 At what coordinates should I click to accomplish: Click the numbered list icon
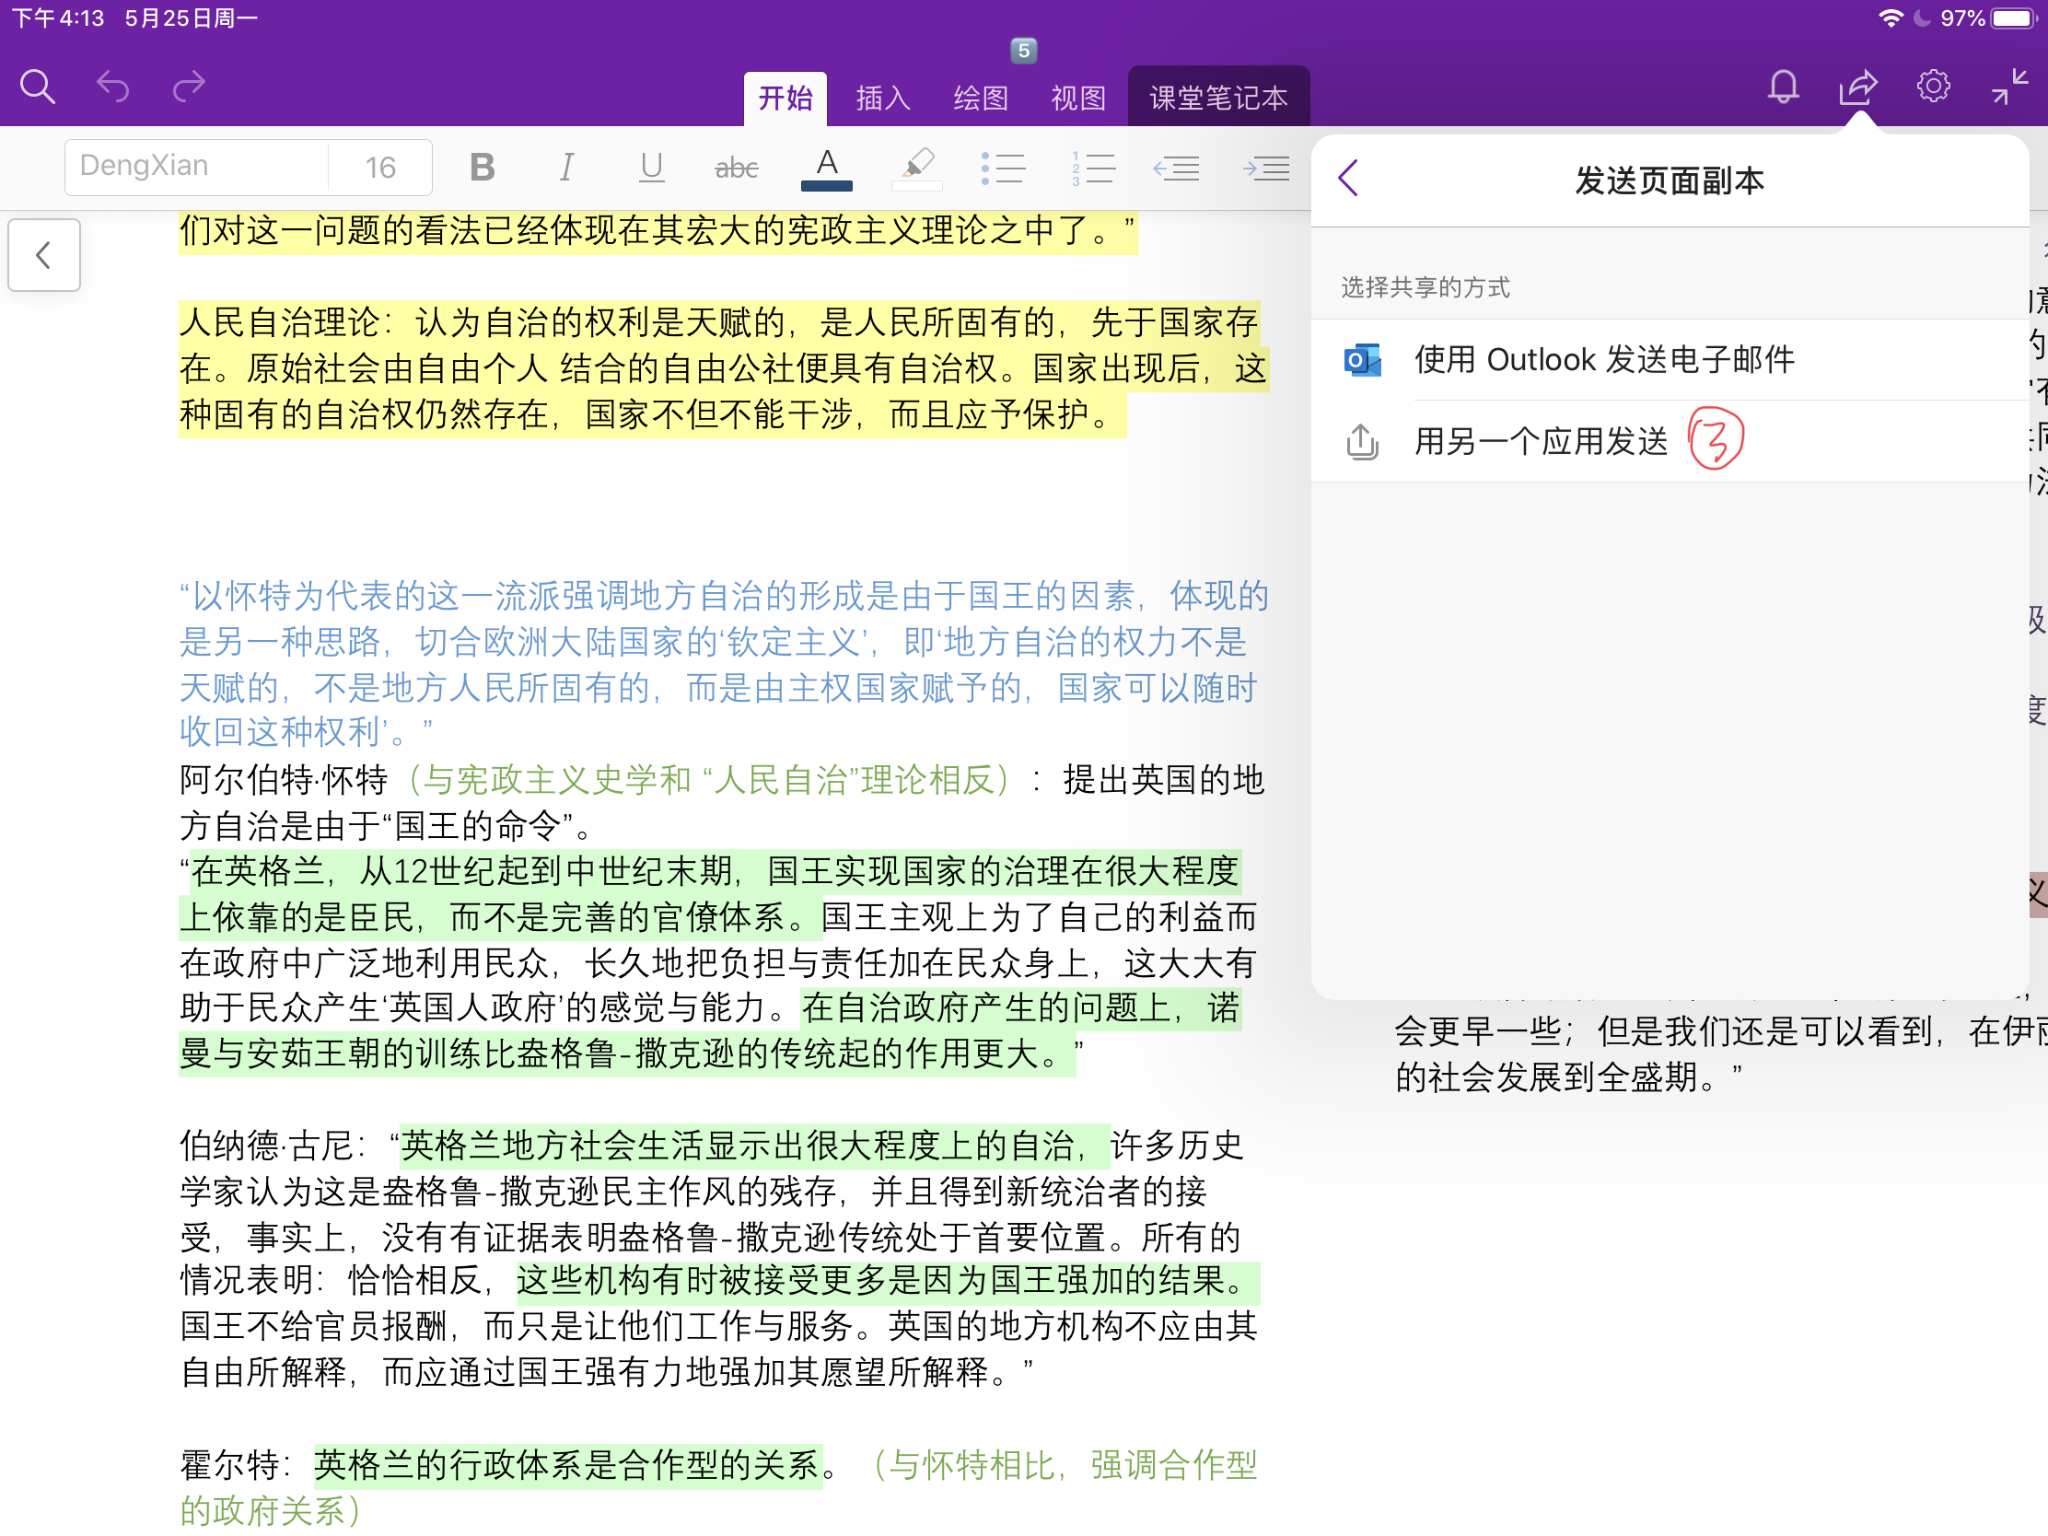click(1087, 165)
